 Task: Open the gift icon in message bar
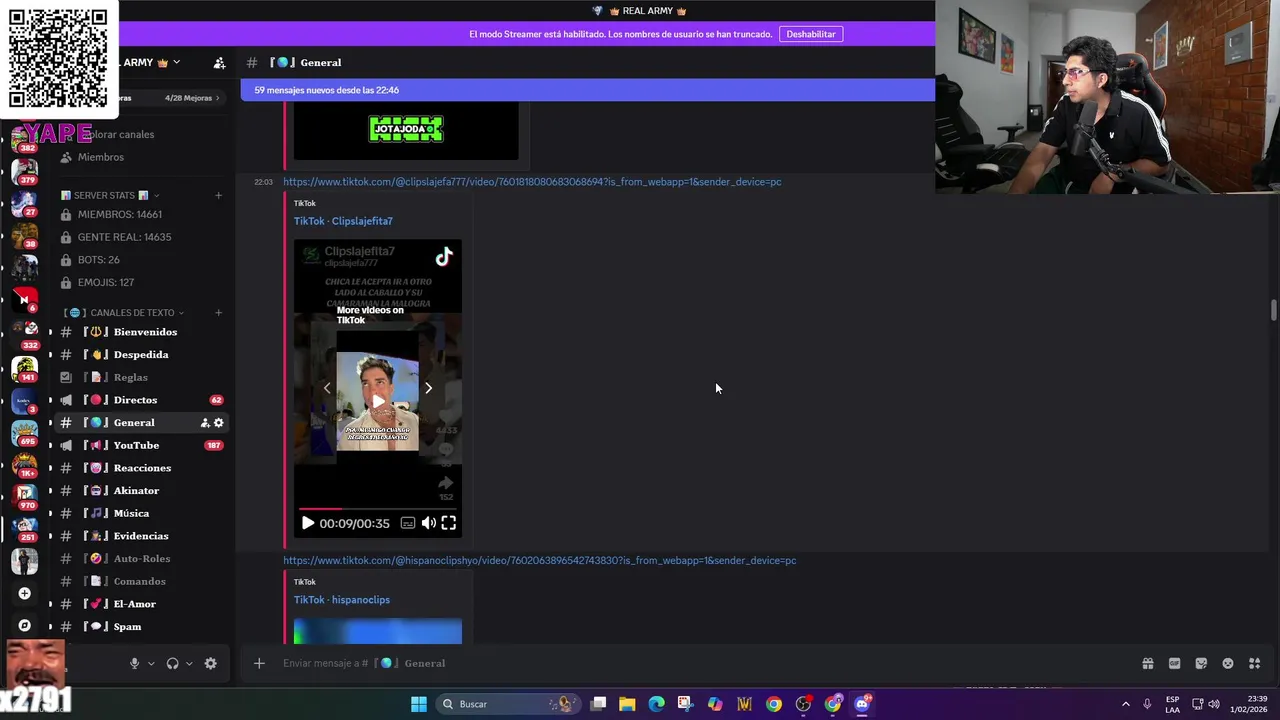(1148, 663)
